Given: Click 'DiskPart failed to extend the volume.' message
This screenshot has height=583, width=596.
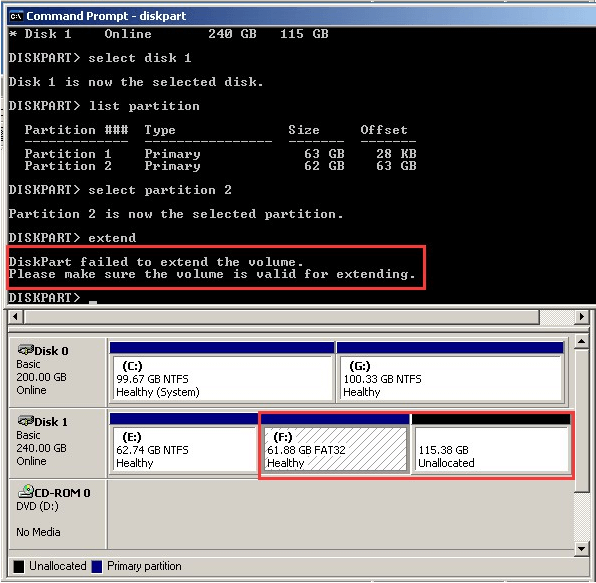Looking at the screenshot, I should [x=156, y=262].
